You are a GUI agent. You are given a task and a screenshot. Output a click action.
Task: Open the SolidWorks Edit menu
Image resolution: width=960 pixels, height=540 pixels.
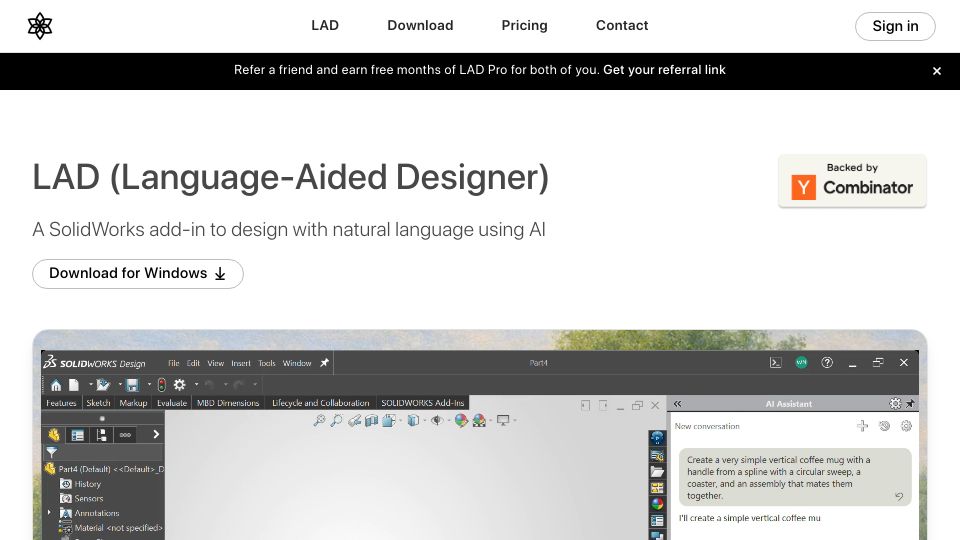point(193,363)
